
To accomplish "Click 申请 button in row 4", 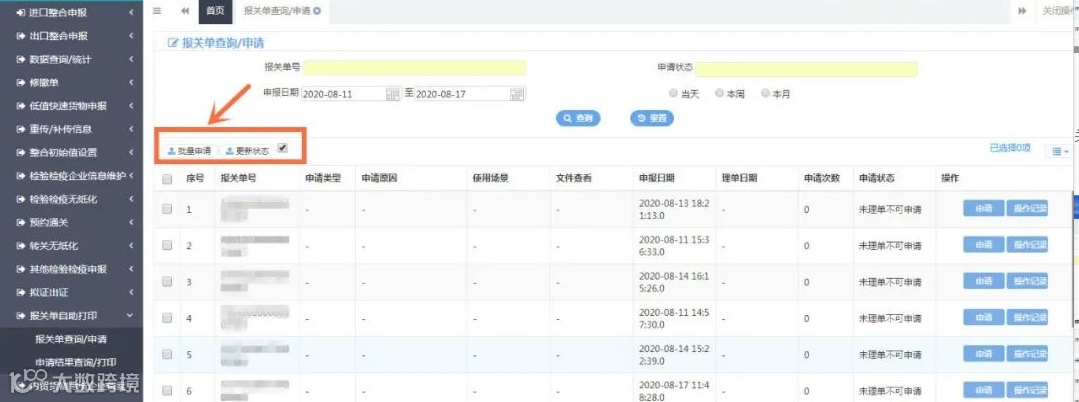I will tap(983, 318).
